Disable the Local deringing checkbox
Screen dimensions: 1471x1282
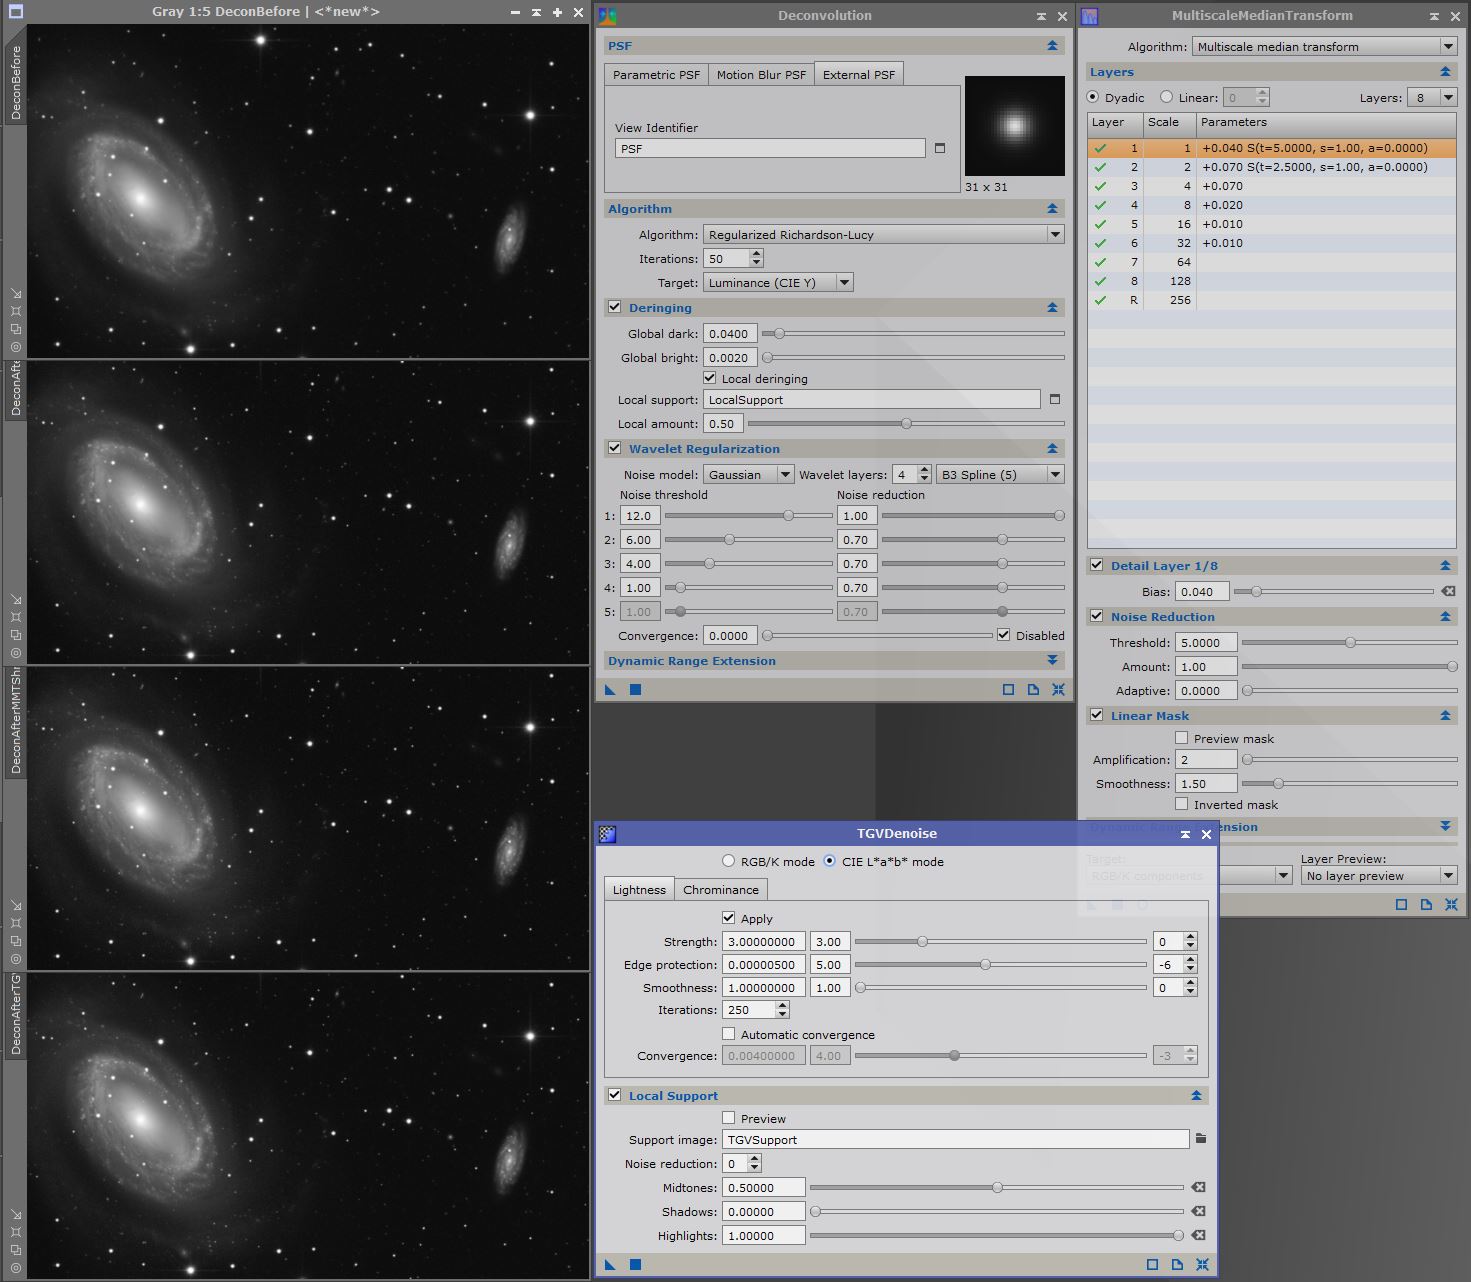tap(710, 379)
